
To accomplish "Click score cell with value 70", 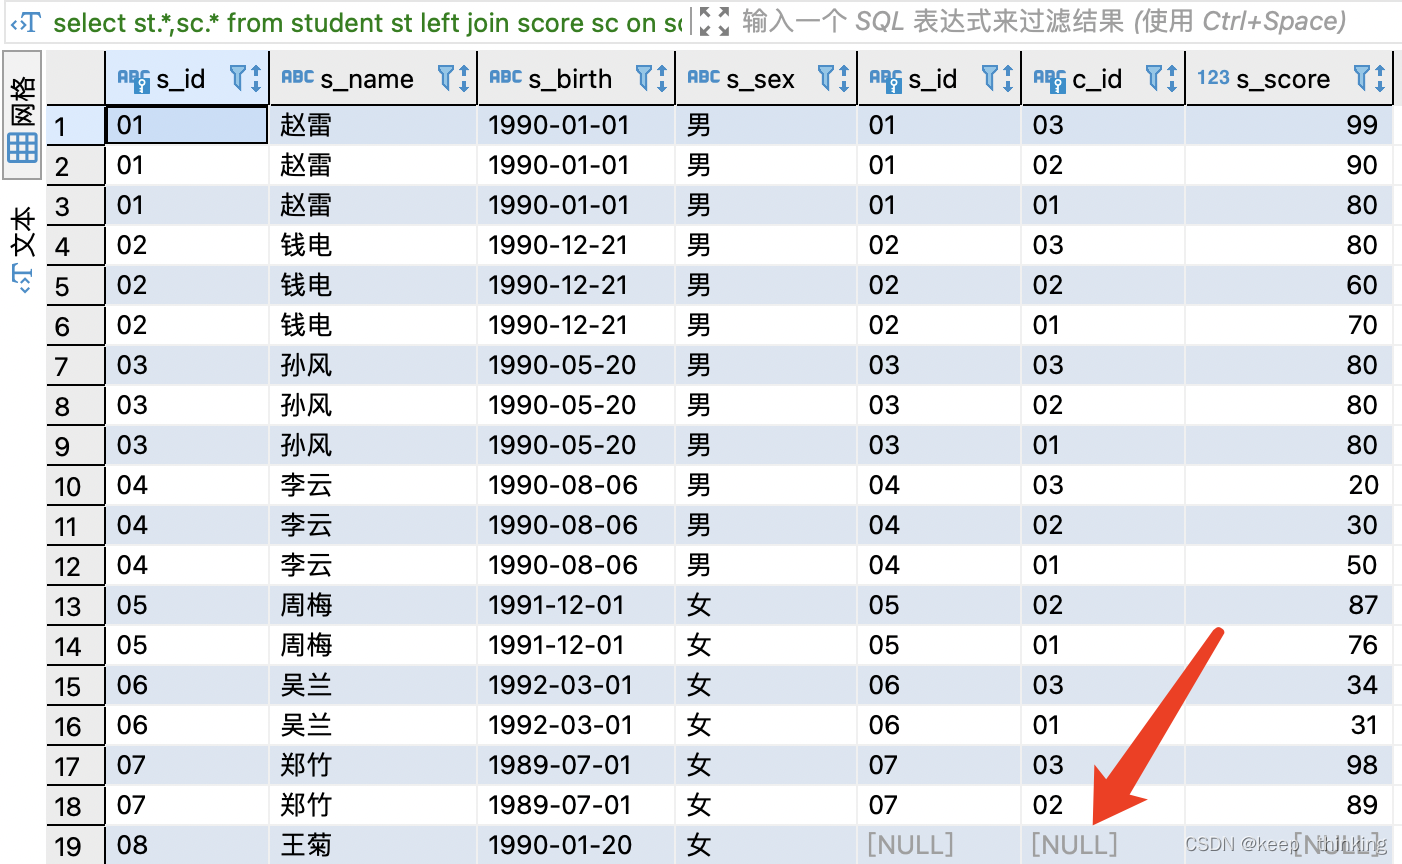I will (x=1289, y=325).
